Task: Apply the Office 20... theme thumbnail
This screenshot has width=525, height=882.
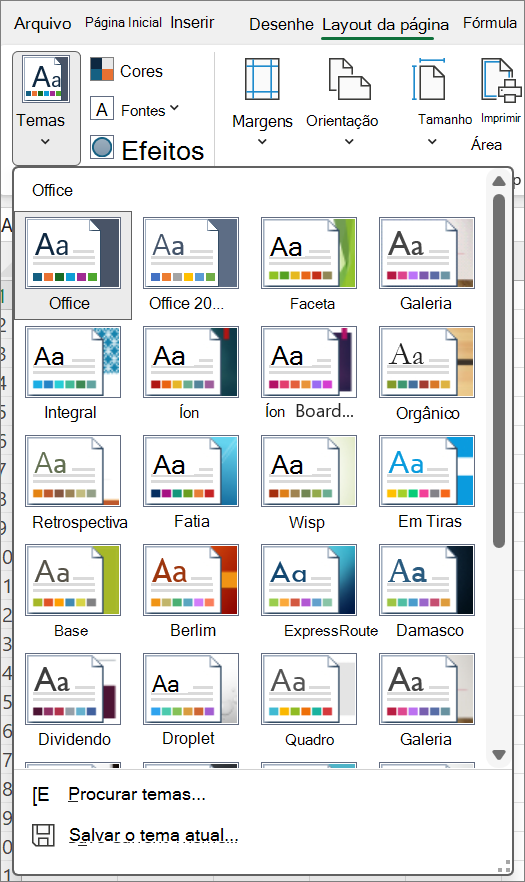Action: point(191,253)
